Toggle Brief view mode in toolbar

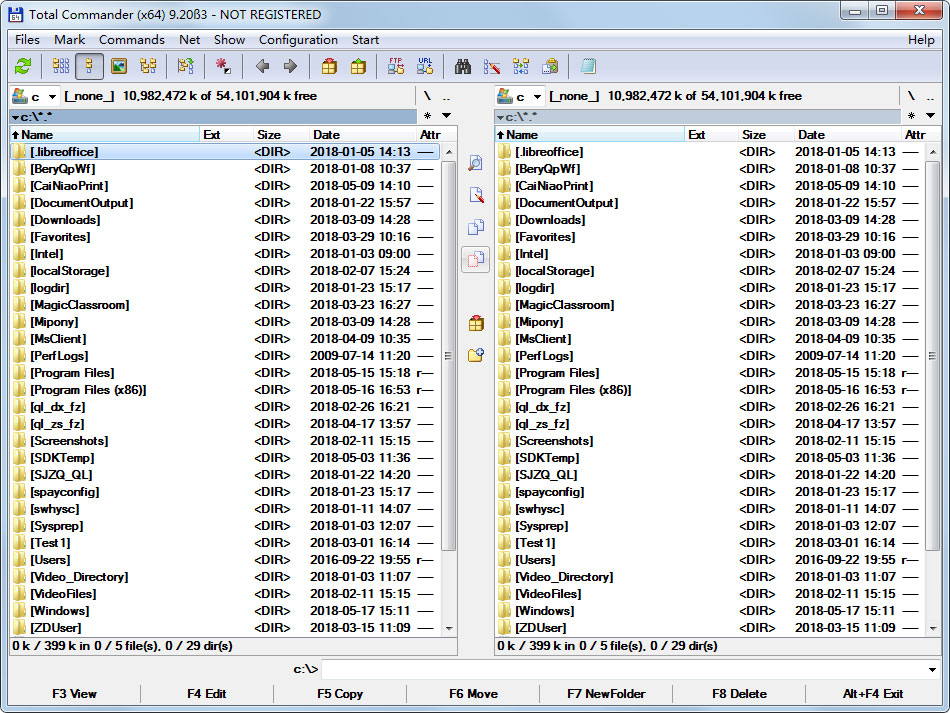pyautogui.click(x=61, y=66)
